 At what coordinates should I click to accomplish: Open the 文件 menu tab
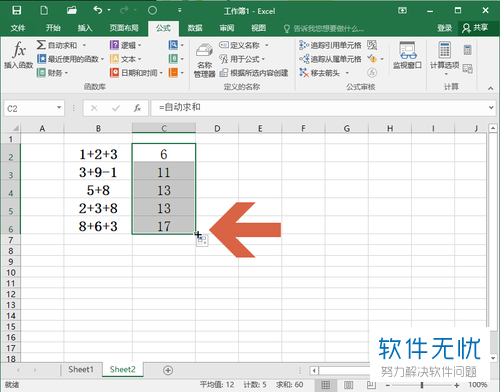(x=18, y=28)
